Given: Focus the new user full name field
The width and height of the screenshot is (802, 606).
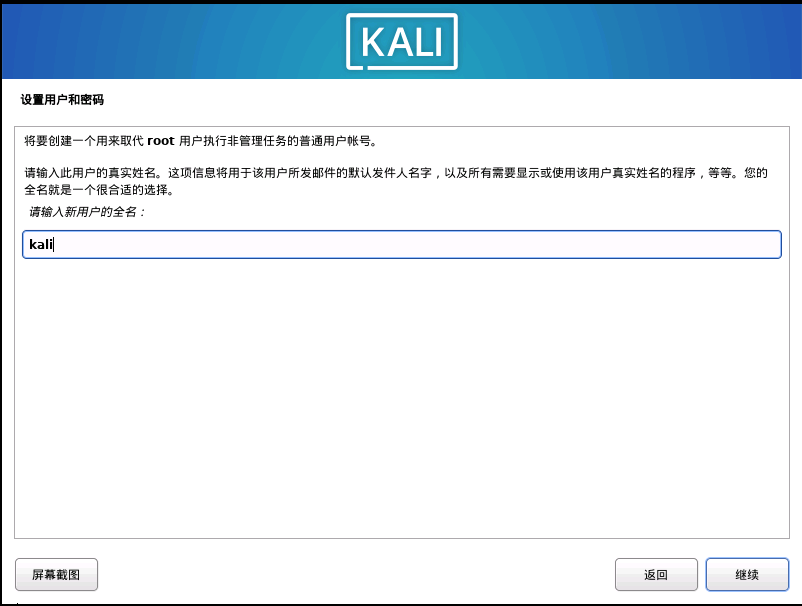Looking at the screenshot, I should tap(402, 244).
